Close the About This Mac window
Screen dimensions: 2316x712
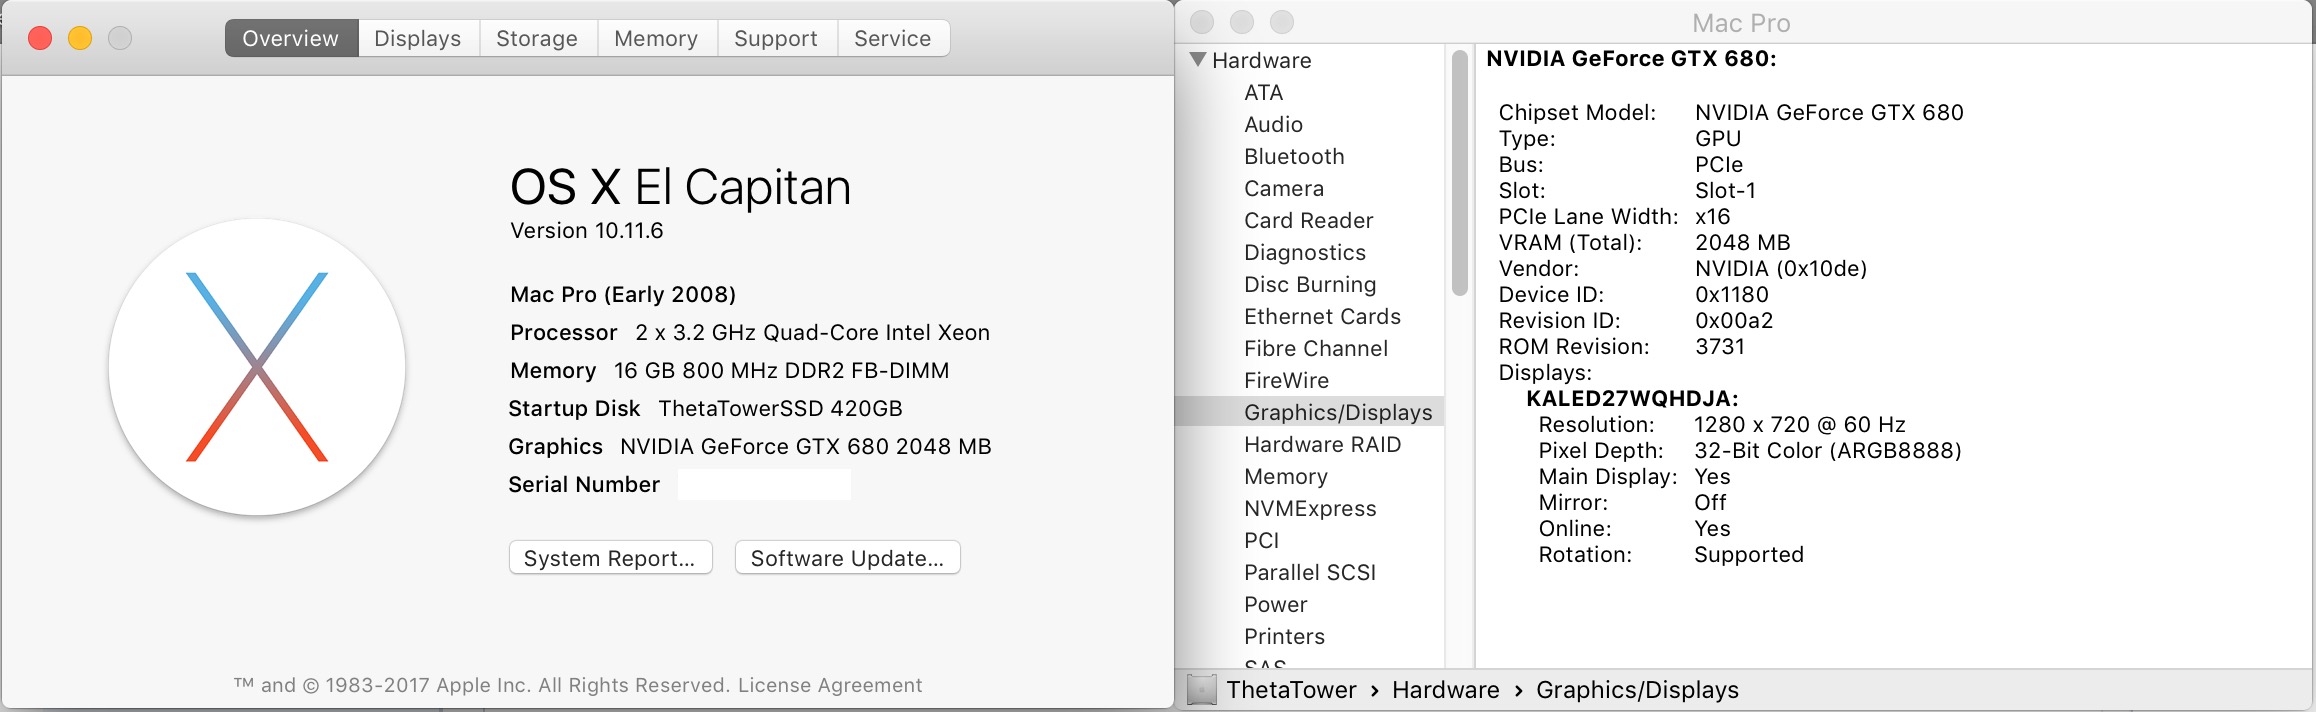pos(40,38)
